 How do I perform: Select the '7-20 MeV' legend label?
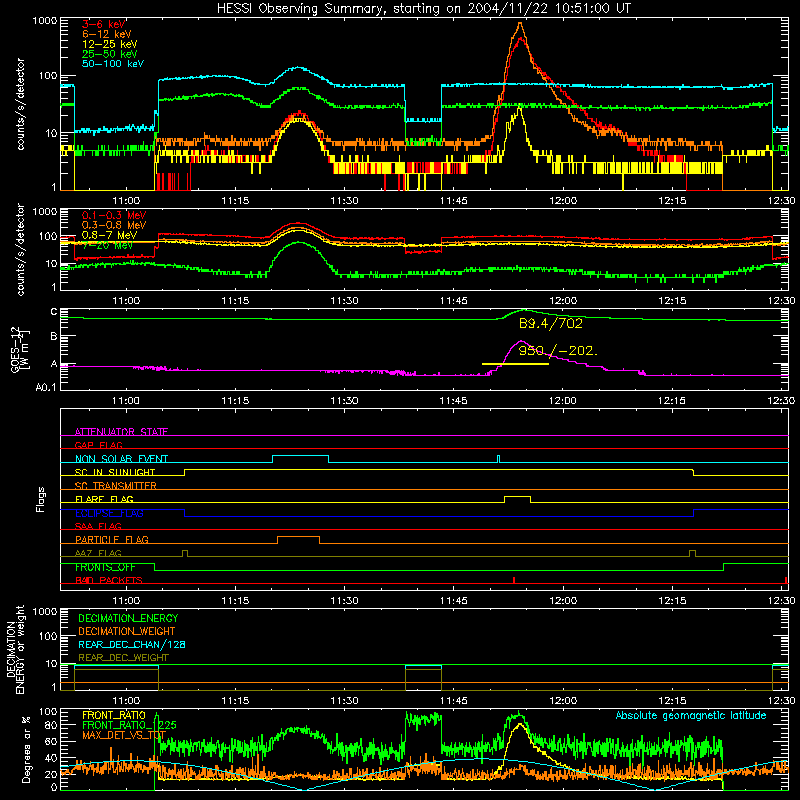point(107,245)
